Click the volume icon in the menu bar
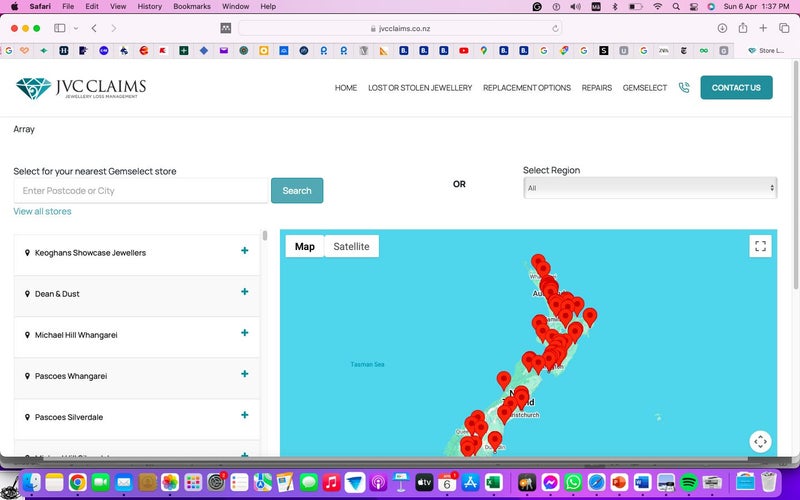The width and height of the screenshot is (800, 500). (x=576, y=7)
